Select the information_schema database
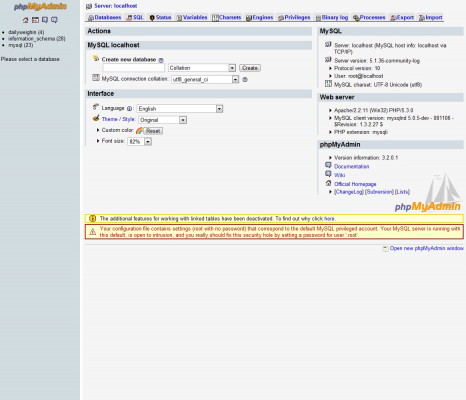The image size is (466, 400). point(37,39)
